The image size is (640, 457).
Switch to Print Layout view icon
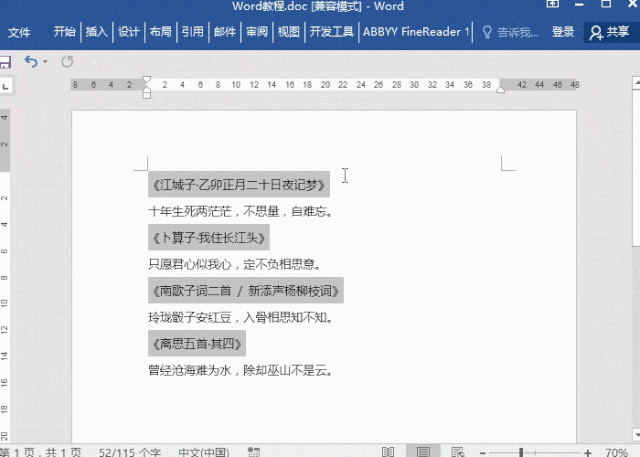click(x=423, y=452)
